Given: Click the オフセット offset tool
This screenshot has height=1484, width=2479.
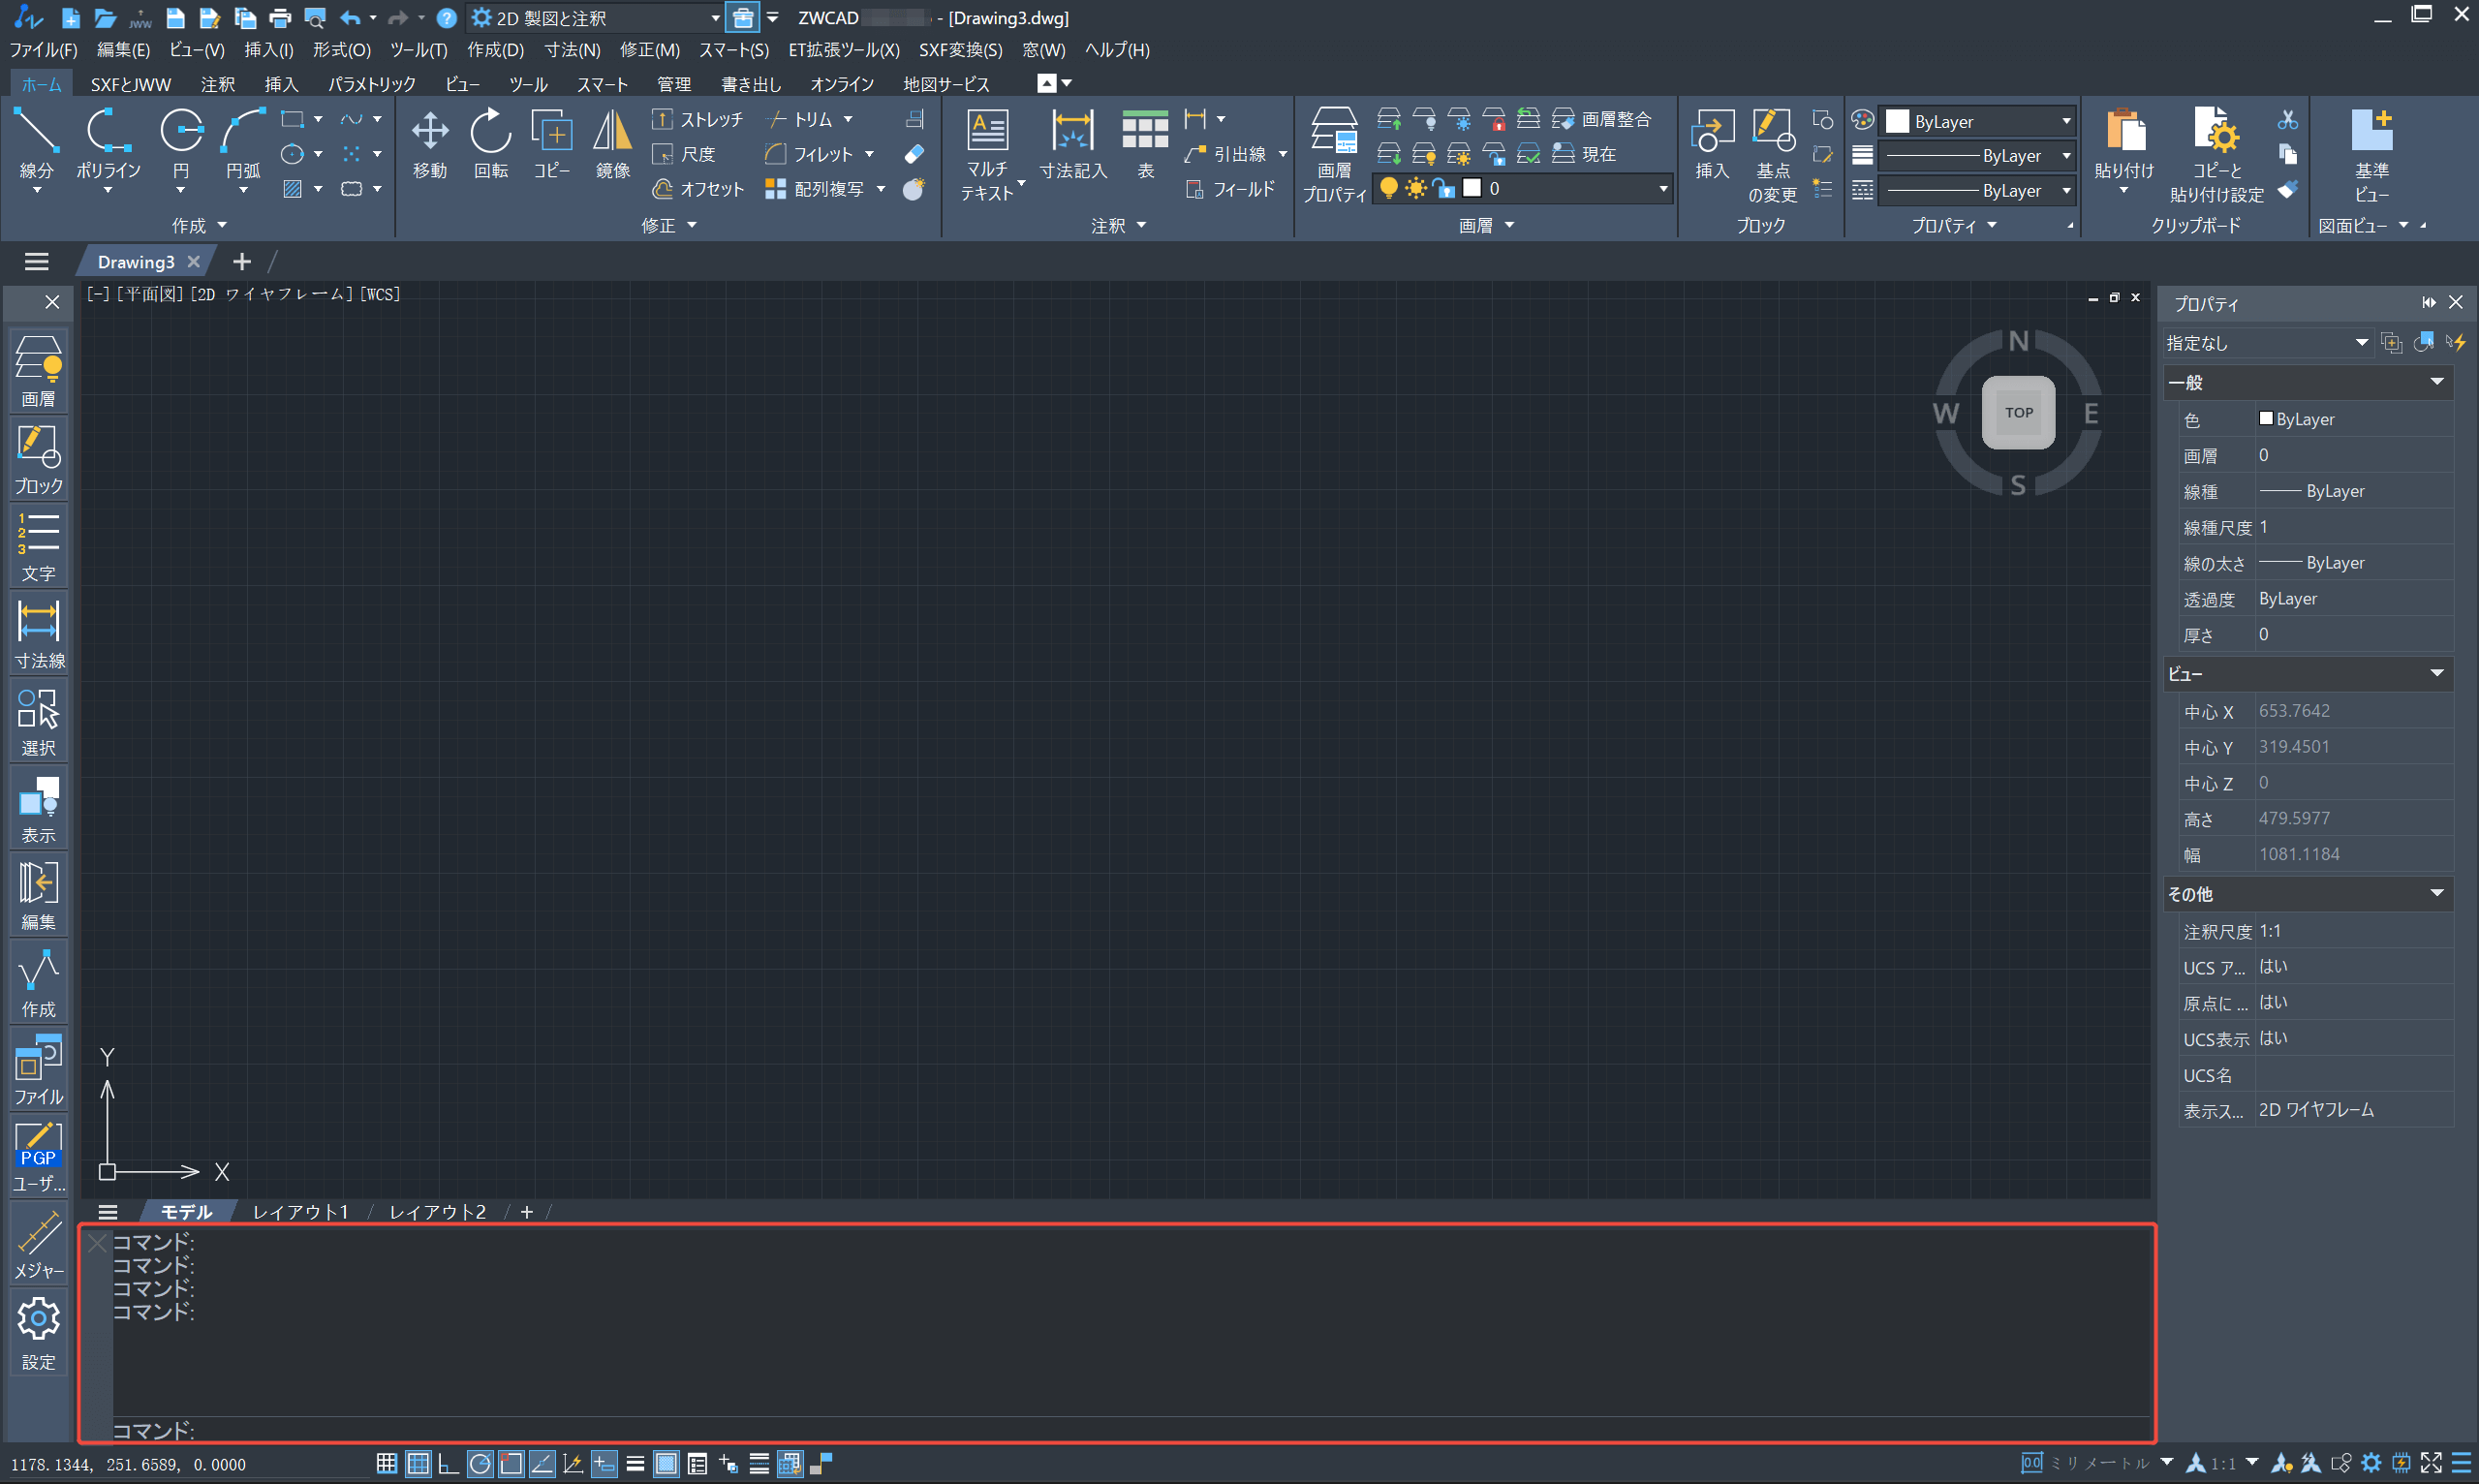Looking at the screenshot, I should click(698, 189).
